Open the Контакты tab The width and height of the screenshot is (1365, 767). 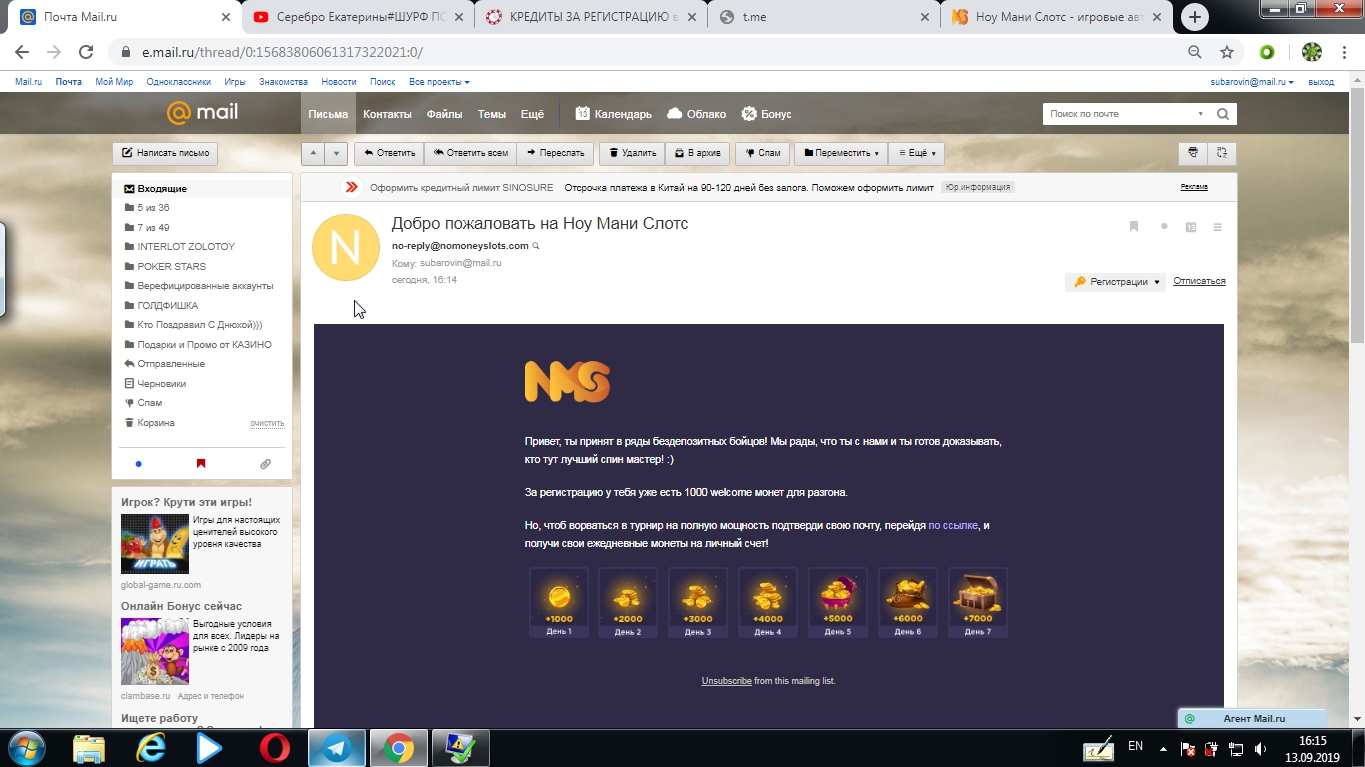[x=387, y=114]
